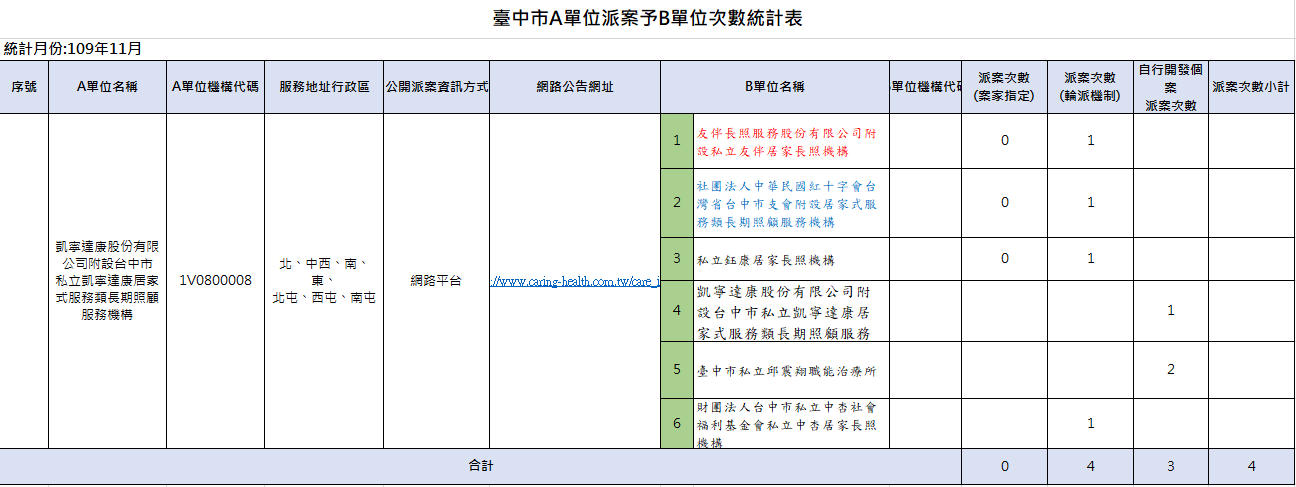Click 輪派機制 value 1 in 友伴長照 row

point(1090,141)
